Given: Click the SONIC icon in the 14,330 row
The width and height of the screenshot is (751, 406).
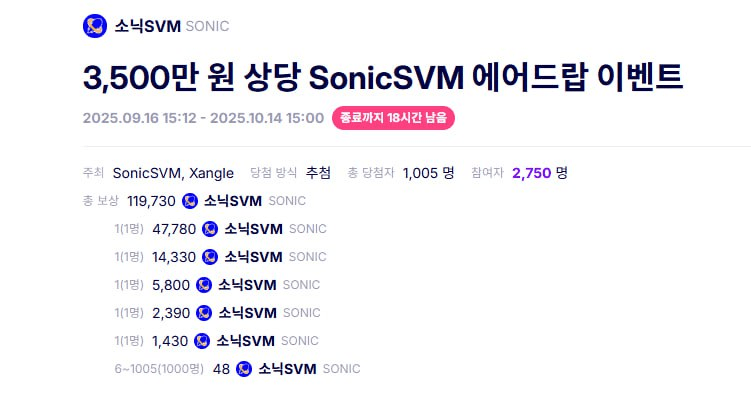Looking at the screenshot, I should click(210, 257).
